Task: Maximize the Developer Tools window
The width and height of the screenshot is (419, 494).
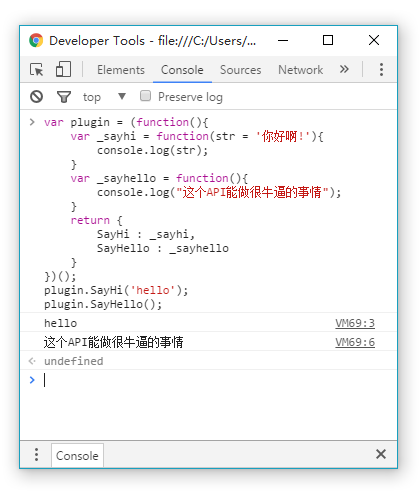Action: click(328, 40)
